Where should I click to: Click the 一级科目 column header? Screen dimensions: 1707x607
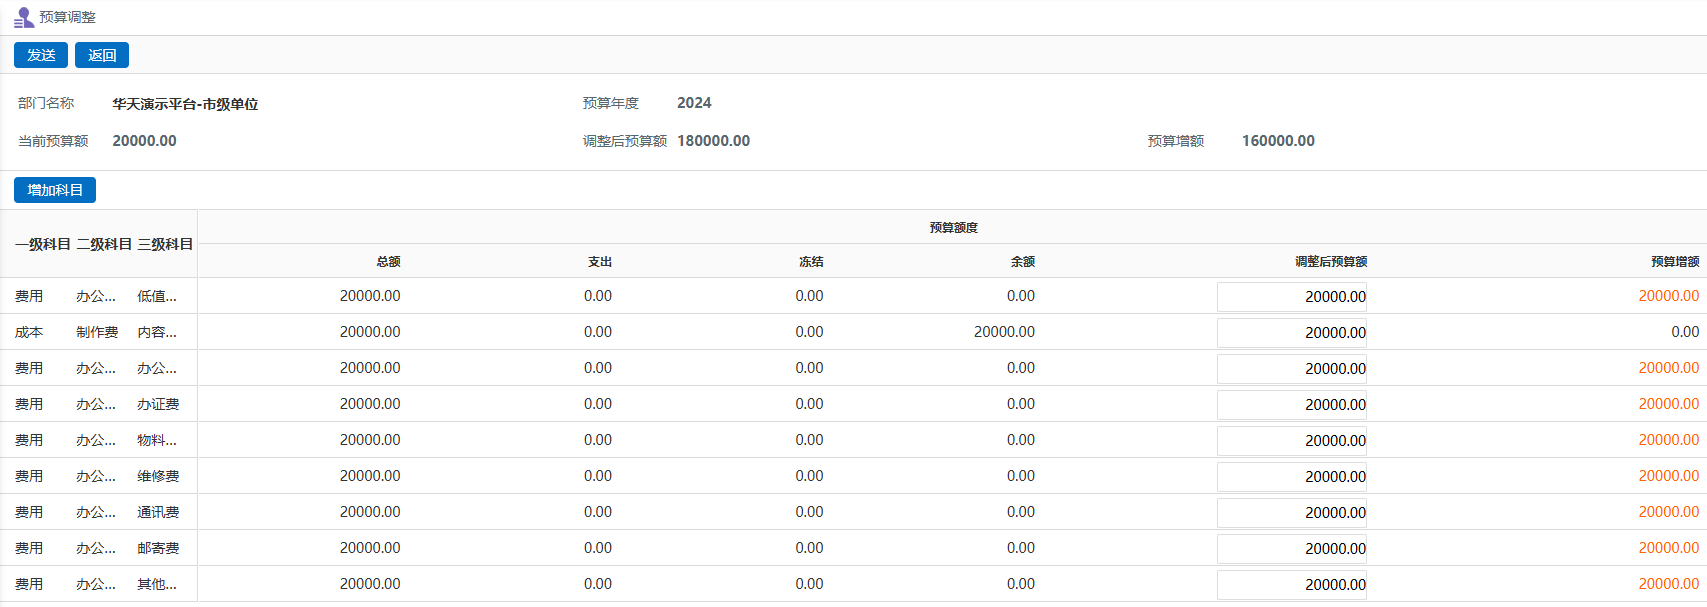(43, 244)
